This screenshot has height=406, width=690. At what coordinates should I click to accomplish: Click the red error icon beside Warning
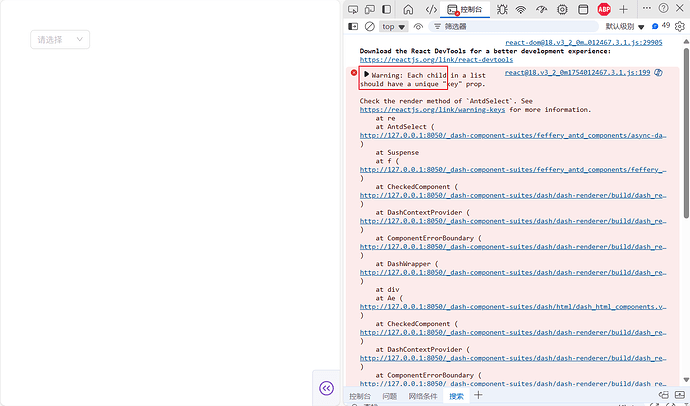[x=354, y=73]
